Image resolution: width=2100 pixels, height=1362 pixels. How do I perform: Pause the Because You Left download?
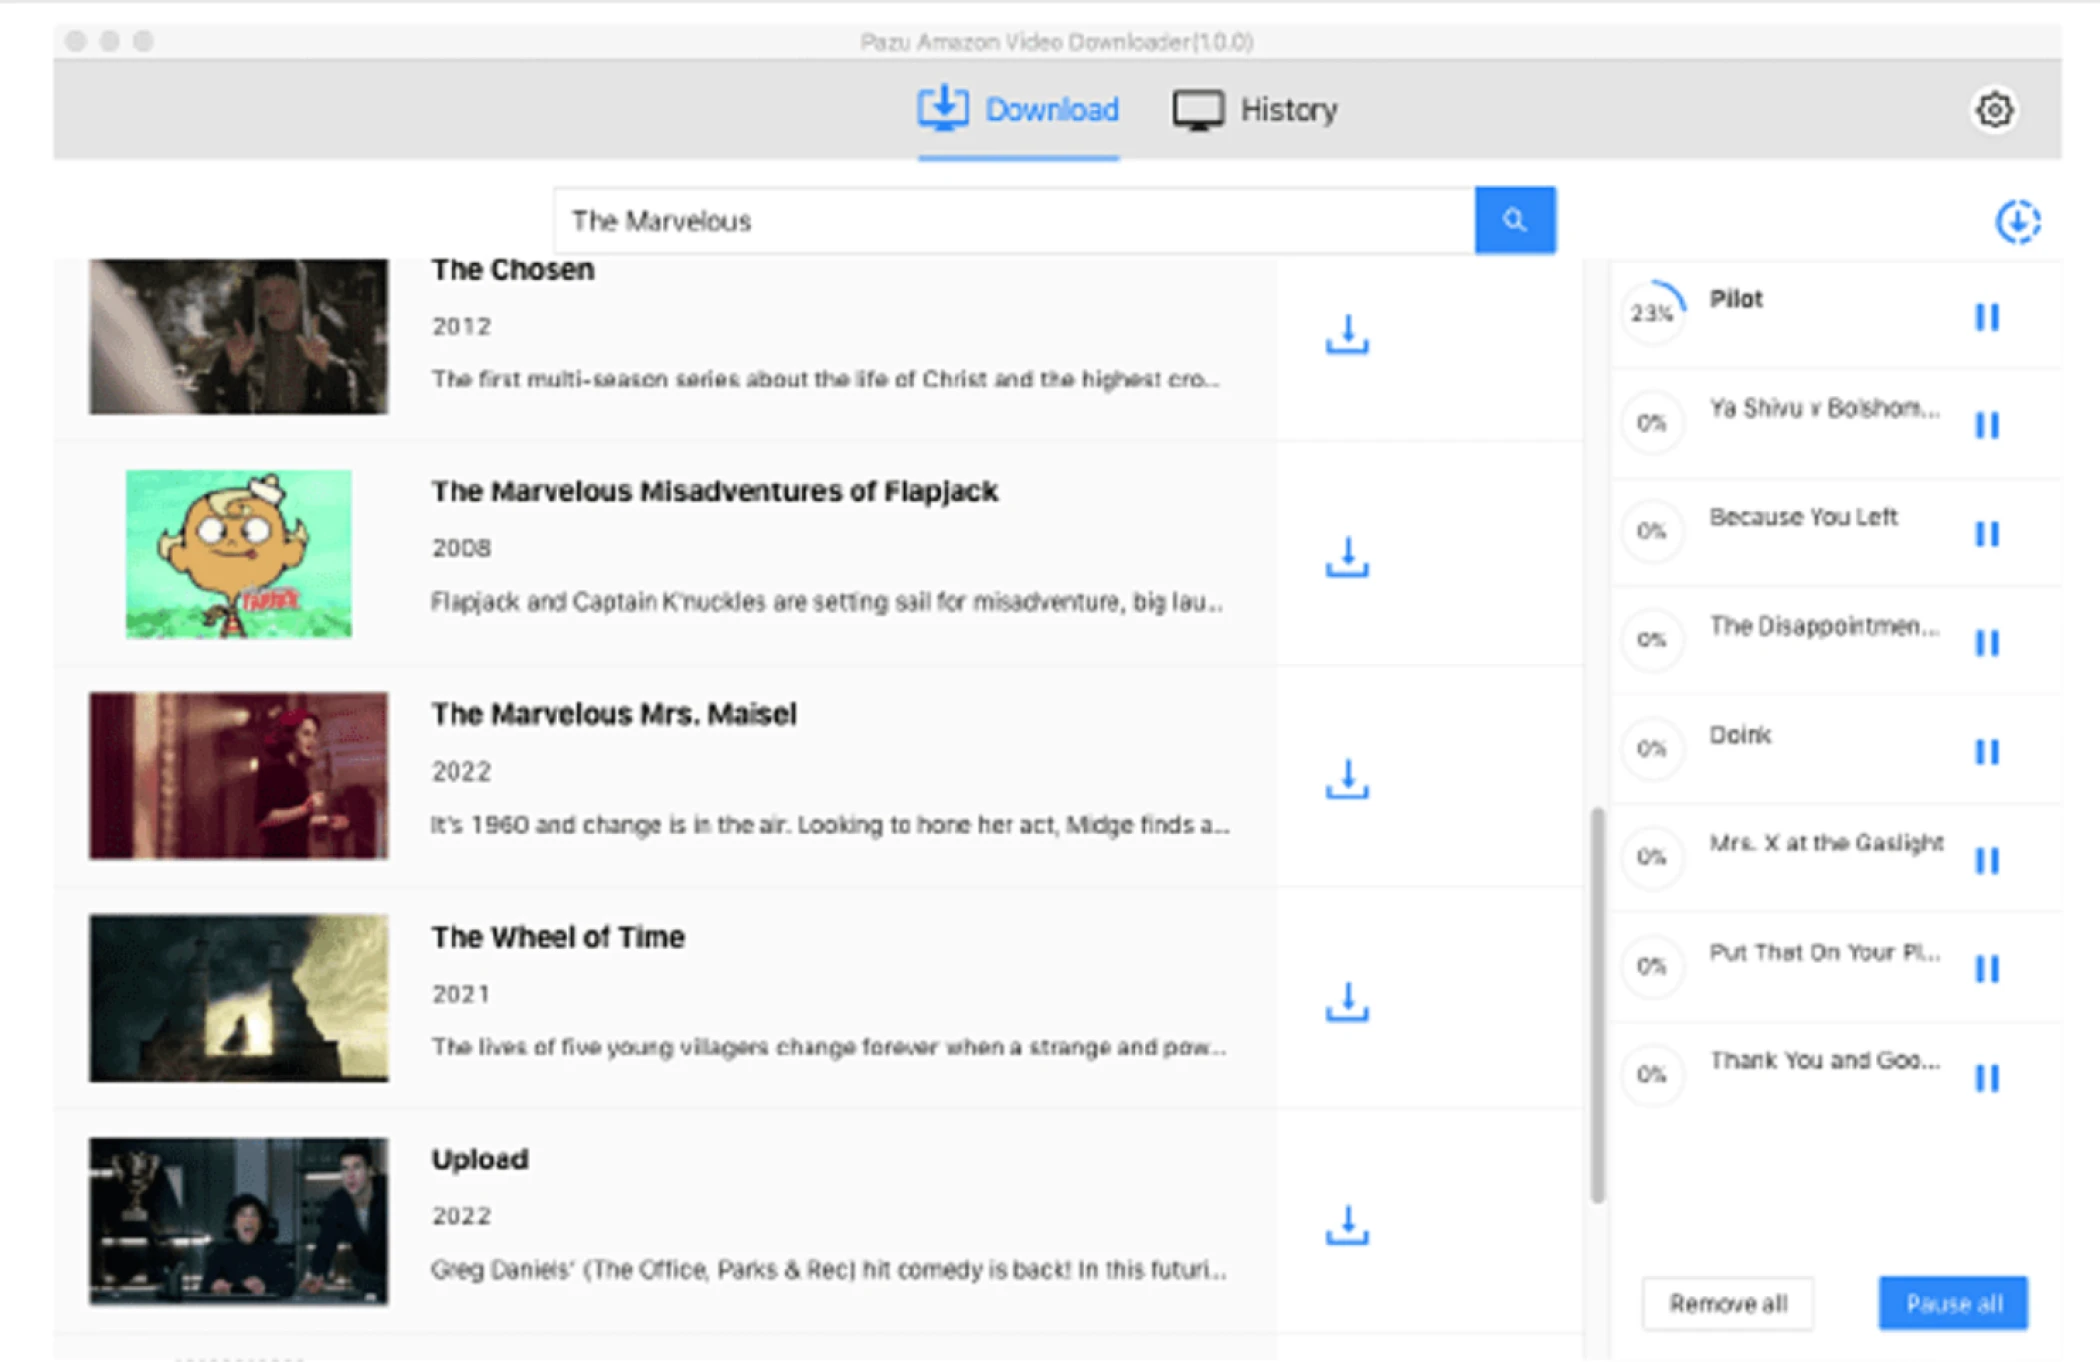(1987, 534)
